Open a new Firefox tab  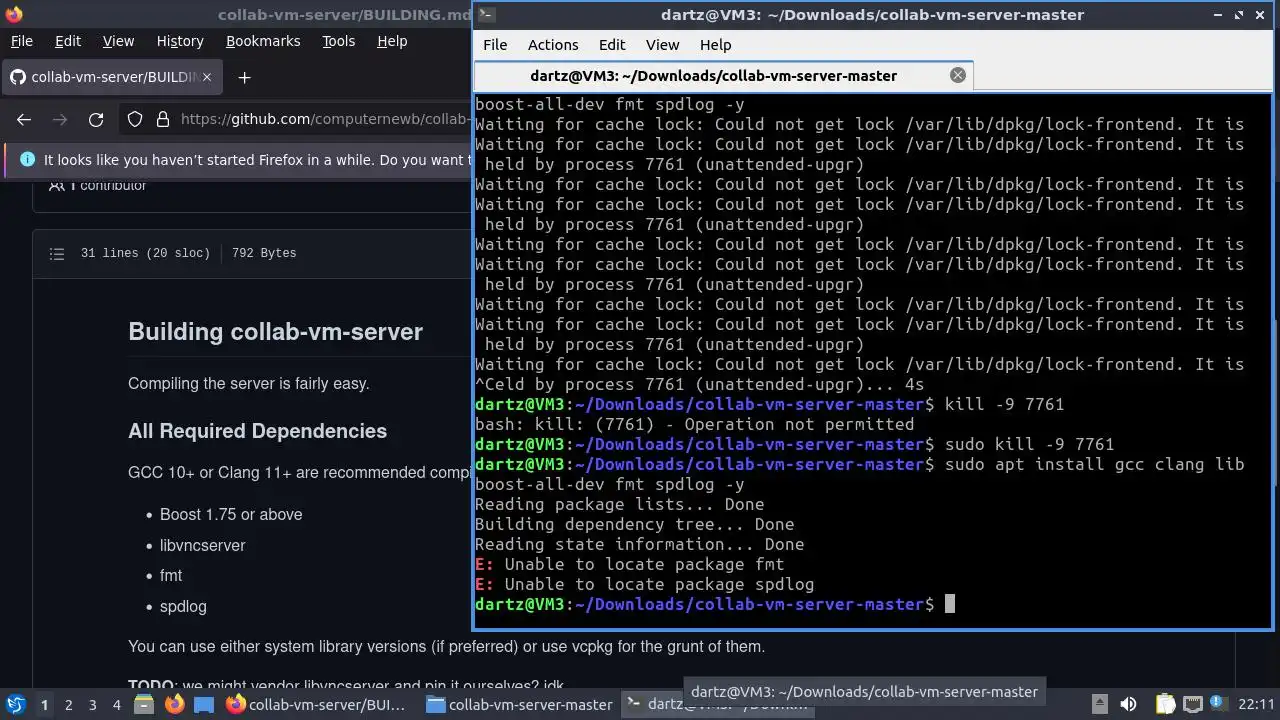244,77
